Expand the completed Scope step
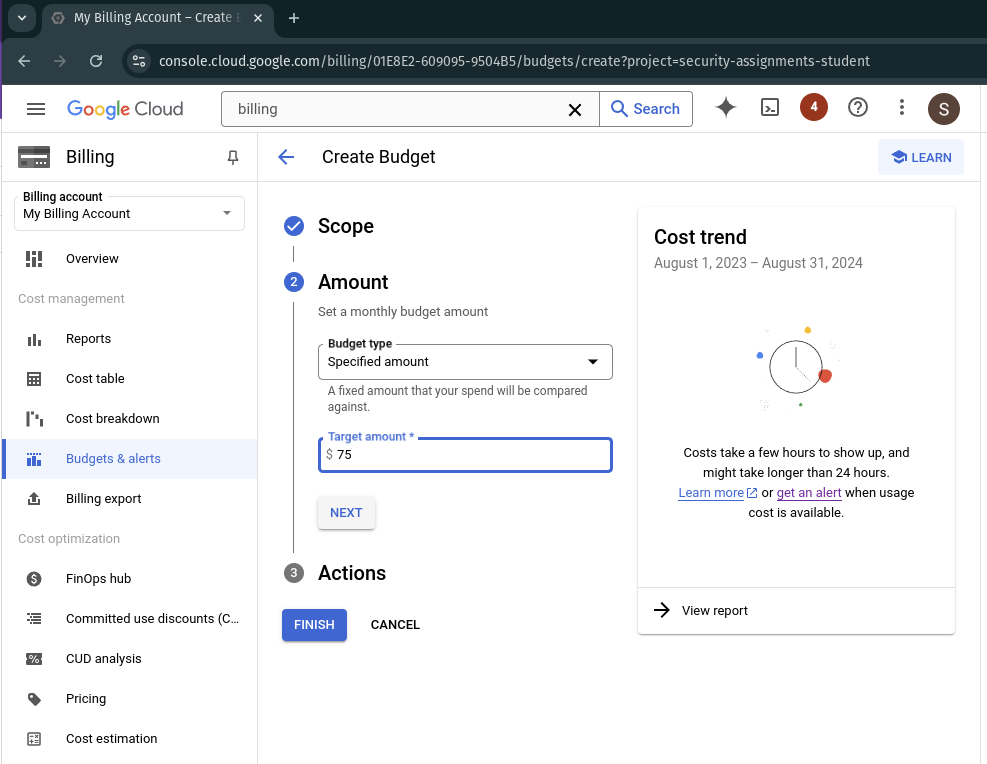 (x=346, y=226)
